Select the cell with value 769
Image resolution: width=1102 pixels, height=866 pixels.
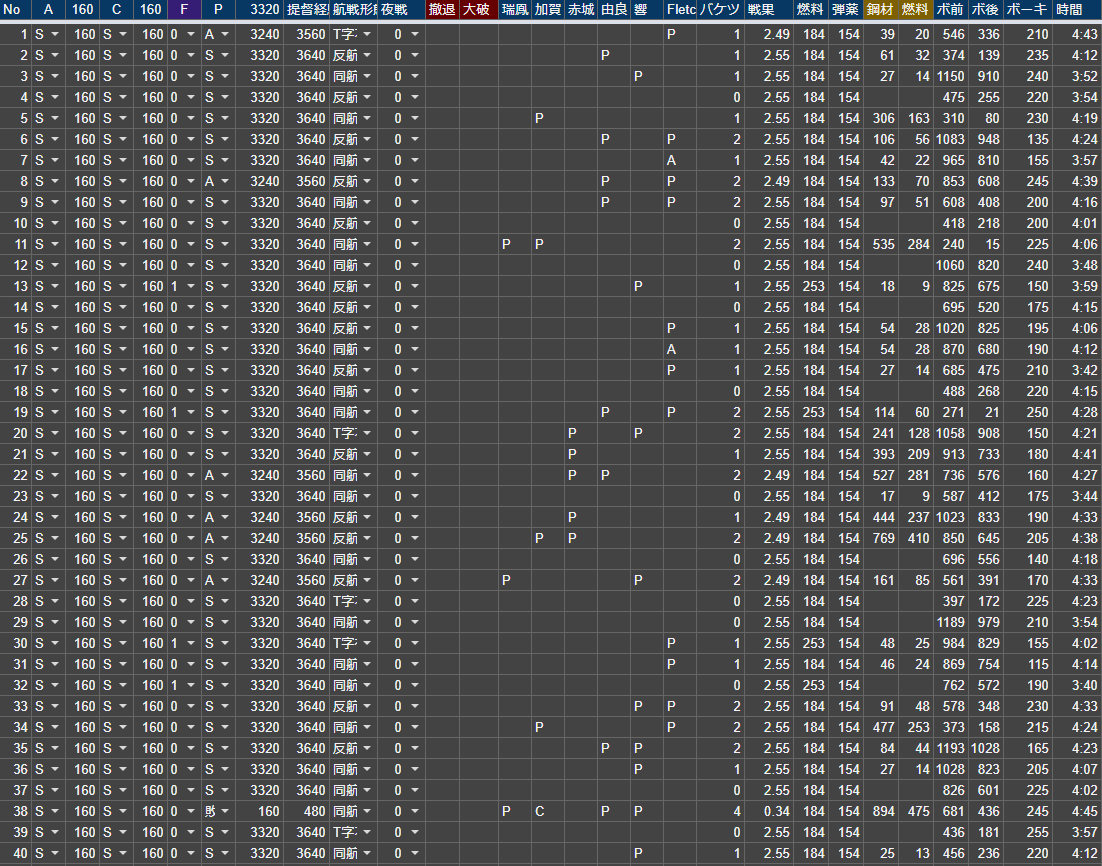click(881, 538)
